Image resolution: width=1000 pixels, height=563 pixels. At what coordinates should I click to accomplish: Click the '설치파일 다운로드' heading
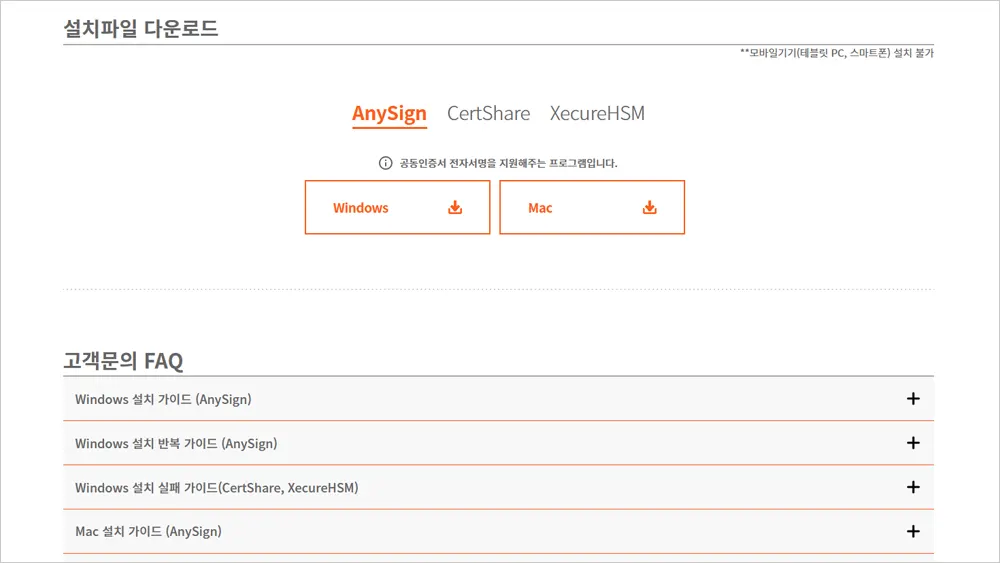pos(141,28)
